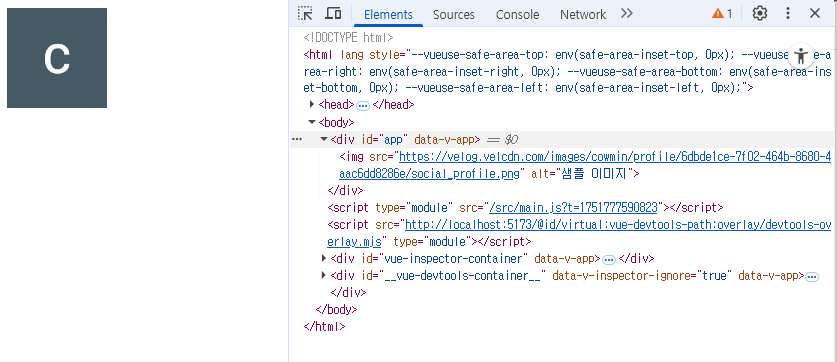Screen dimensions: 837x362
Task: Open the /src/main.js script link
Action: (x=573, y=208)
